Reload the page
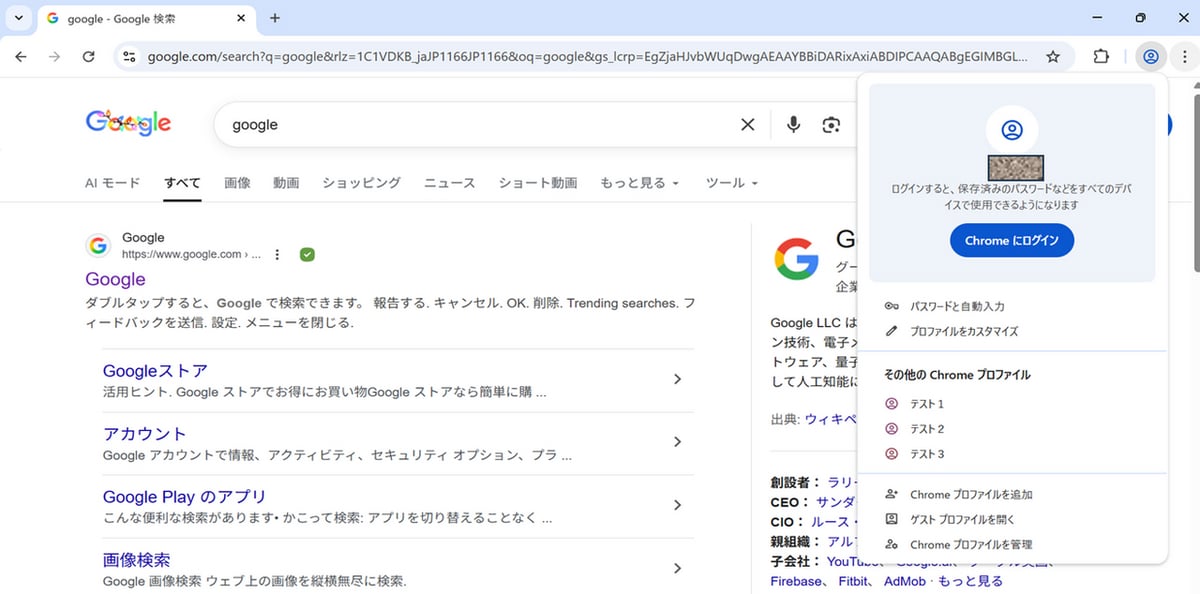This screenshot has width=1200, height=594. tap(88, 57)
